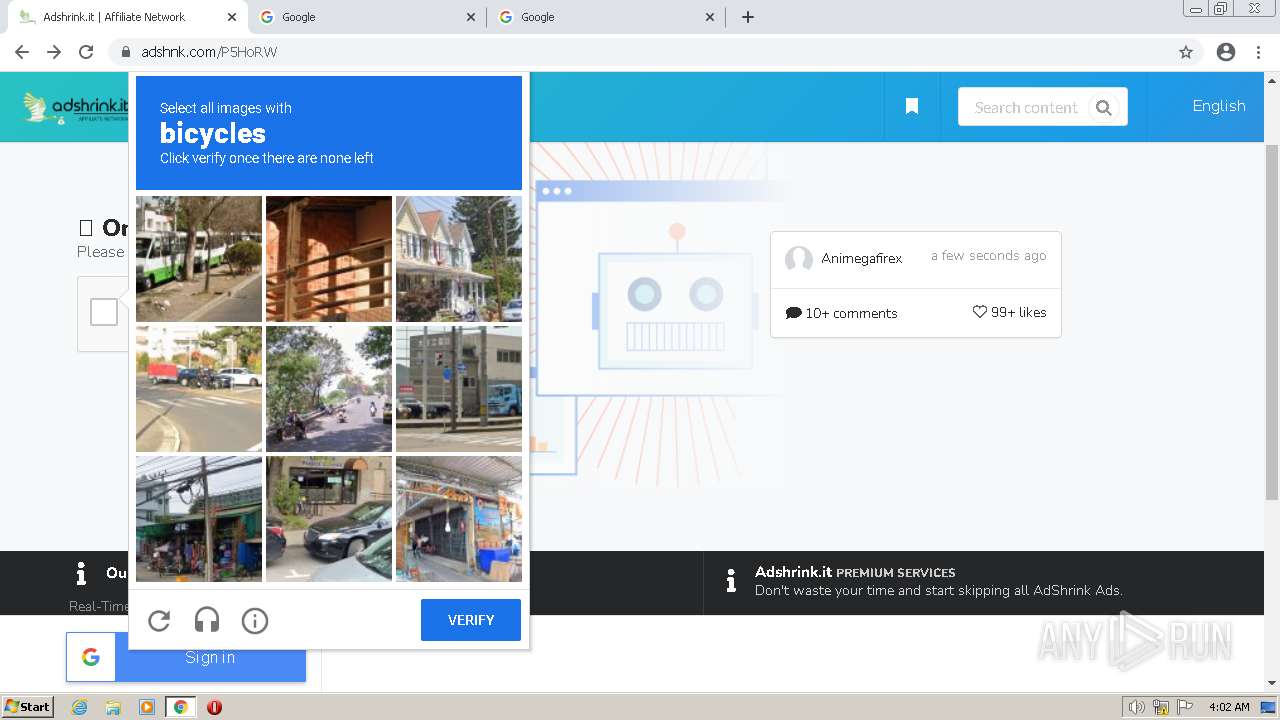
Task: View the 10+ comments
Action: click(x=842, y=313)
